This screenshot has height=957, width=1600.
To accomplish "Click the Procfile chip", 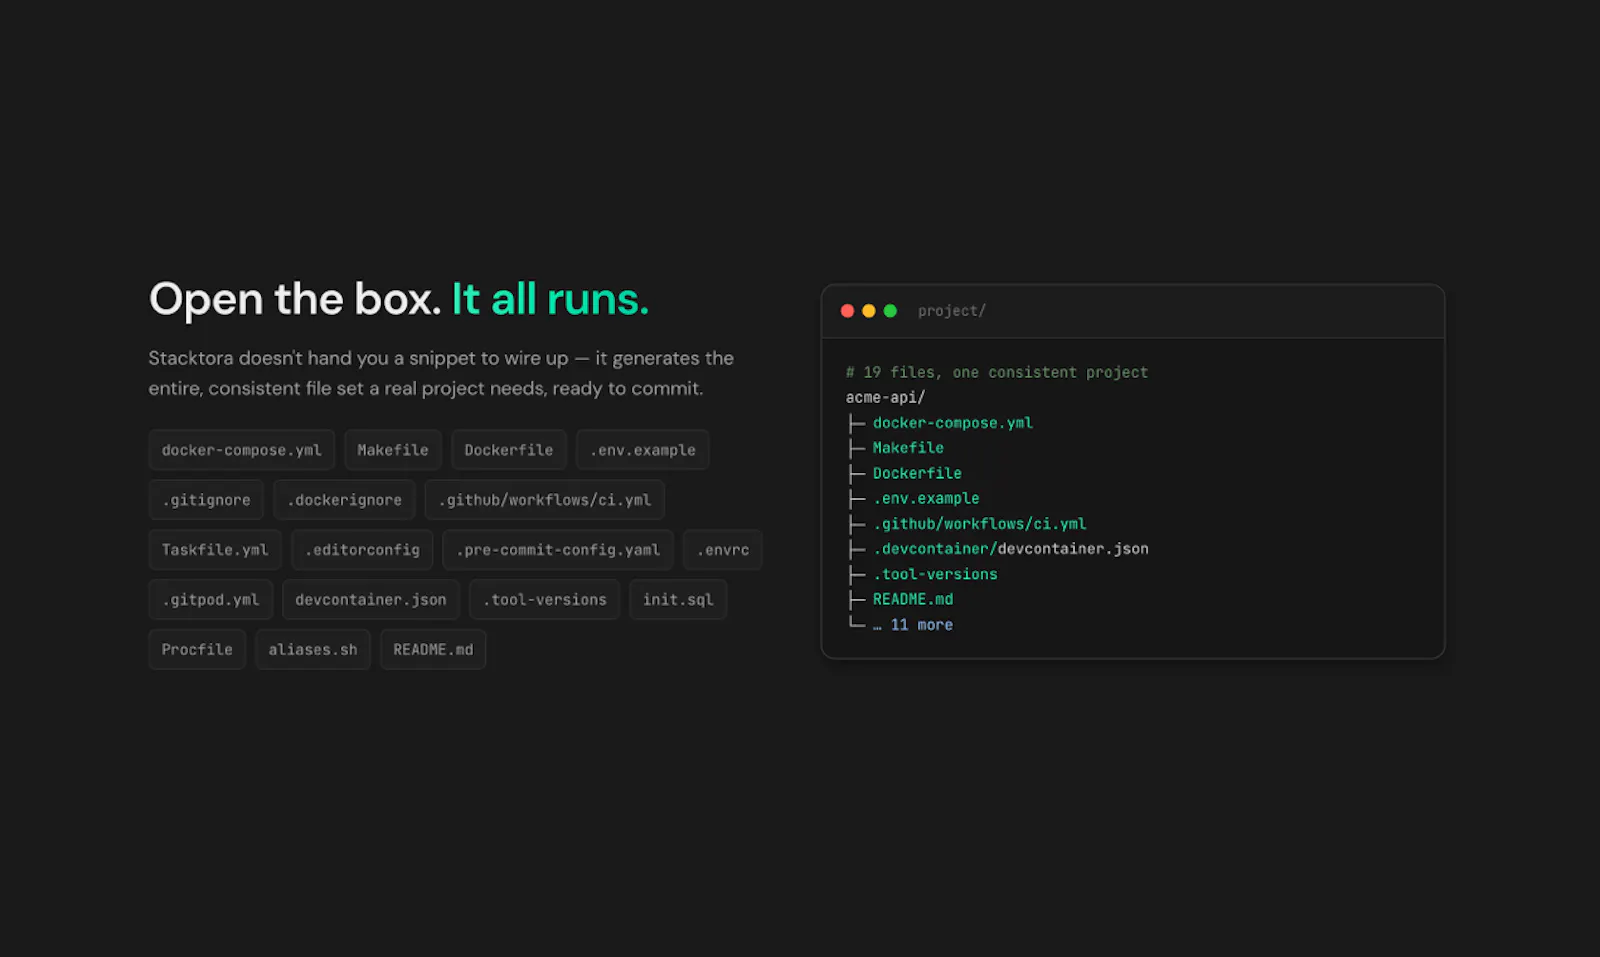I will pos(197,650).
